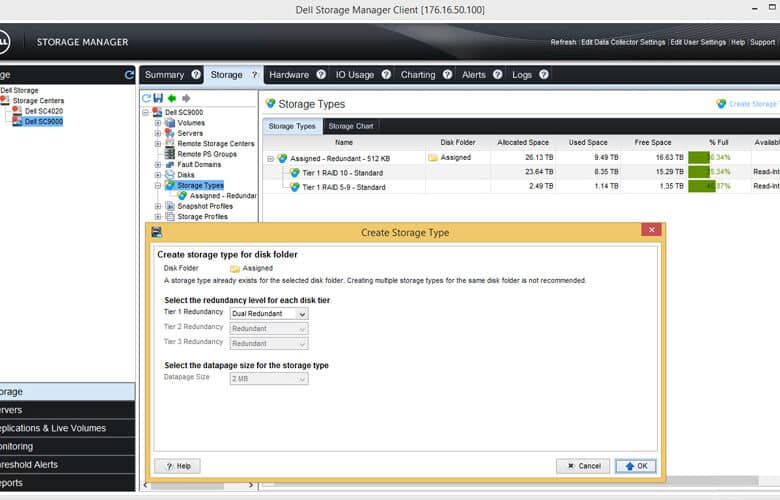Click the gray forward arrow in tree toolbar
The height and width of the screenshot is (500, 780).
(x=186, y=98)
